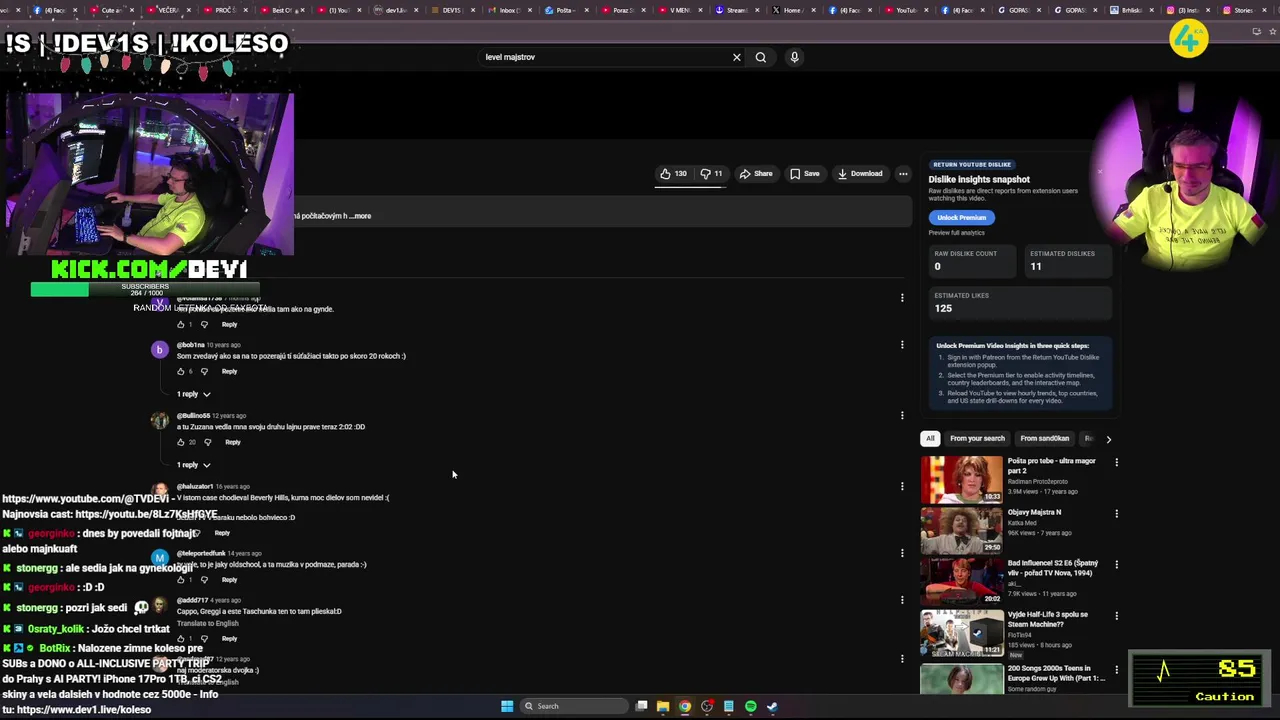Open menu for the @bob1na comment

coord(902,345)
